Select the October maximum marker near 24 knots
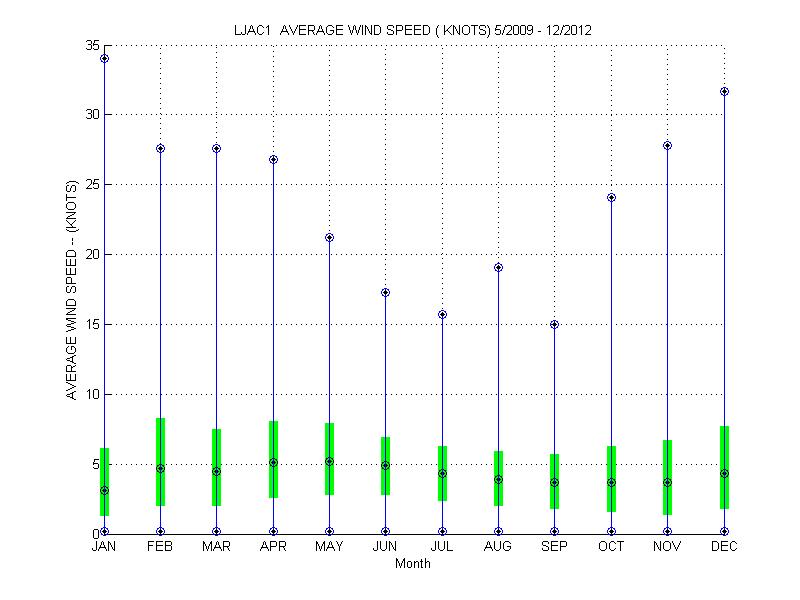The image size is (800, 600). point(611,197)
